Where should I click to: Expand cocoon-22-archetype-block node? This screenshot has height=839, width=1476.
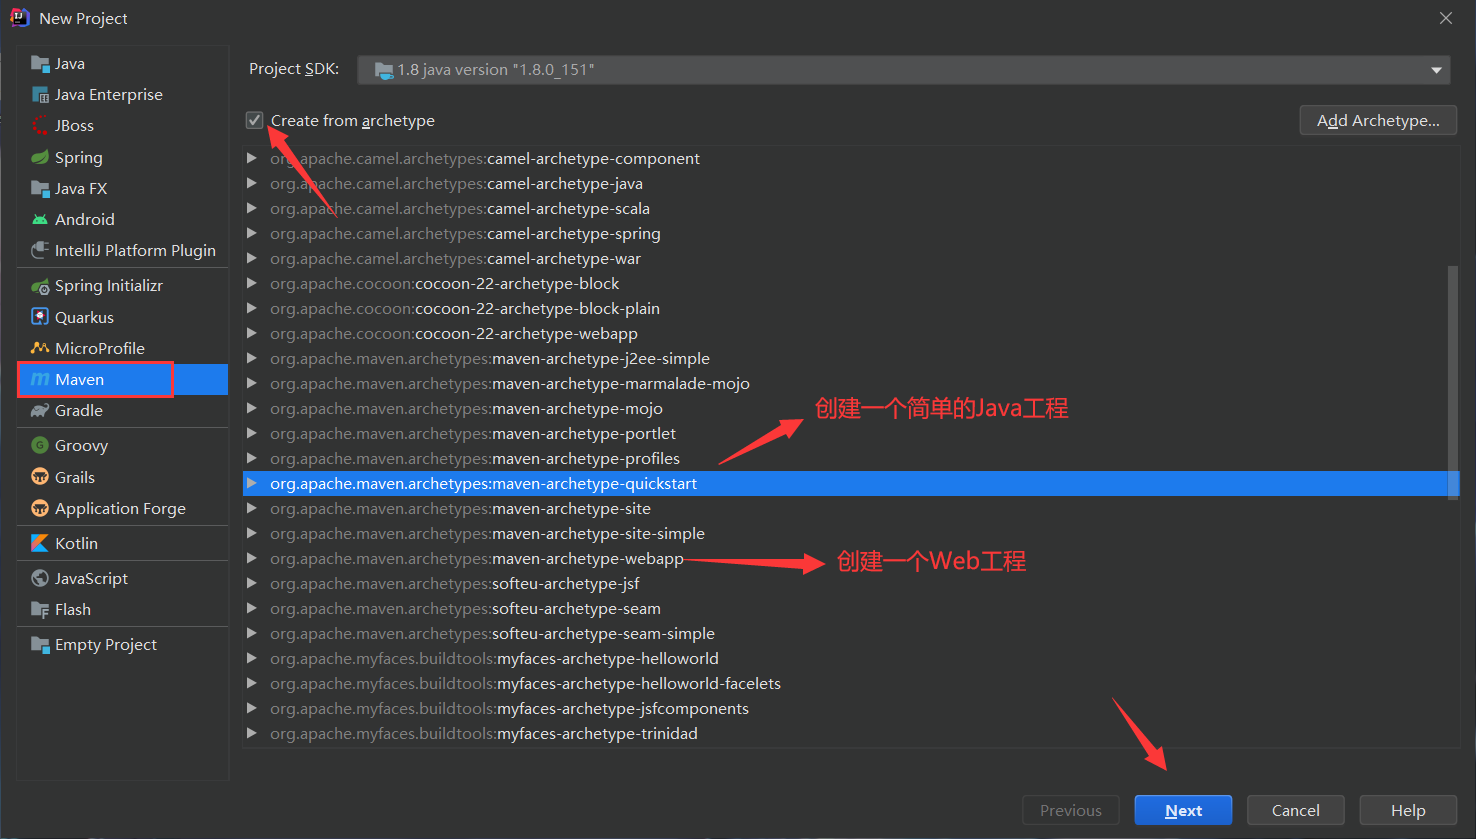(x=252, y=283)
